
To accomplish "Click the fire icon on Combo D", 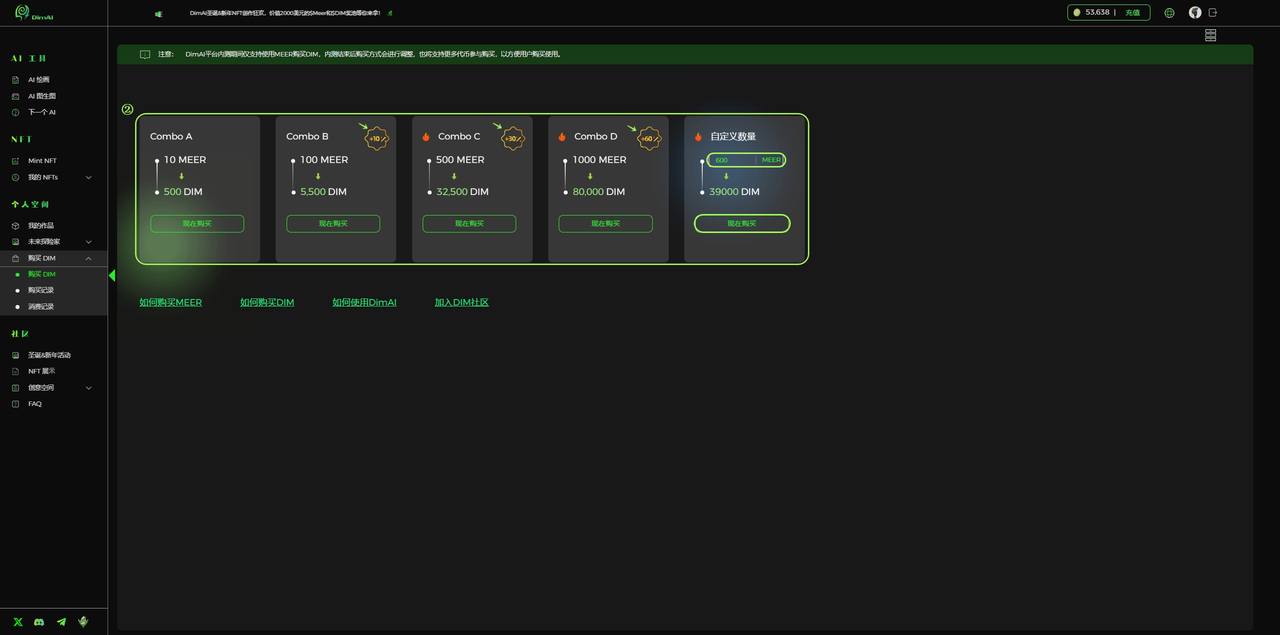I will click(x=562, y=137).
